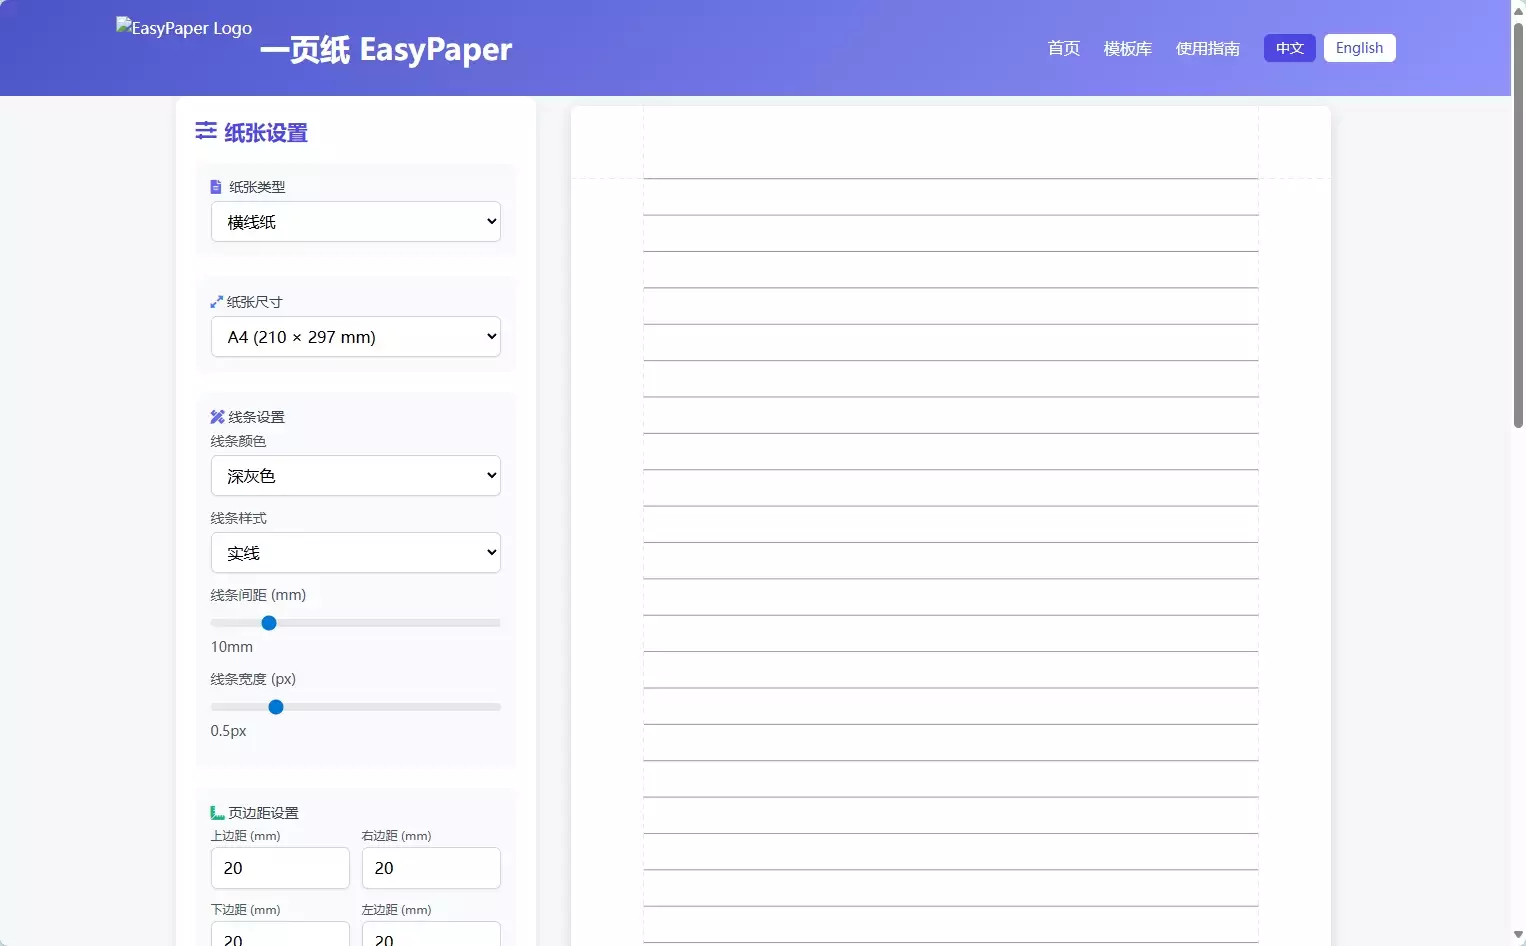Open 模板库 in the navigation
1526x946 pixels.
tap(1128, 48)
